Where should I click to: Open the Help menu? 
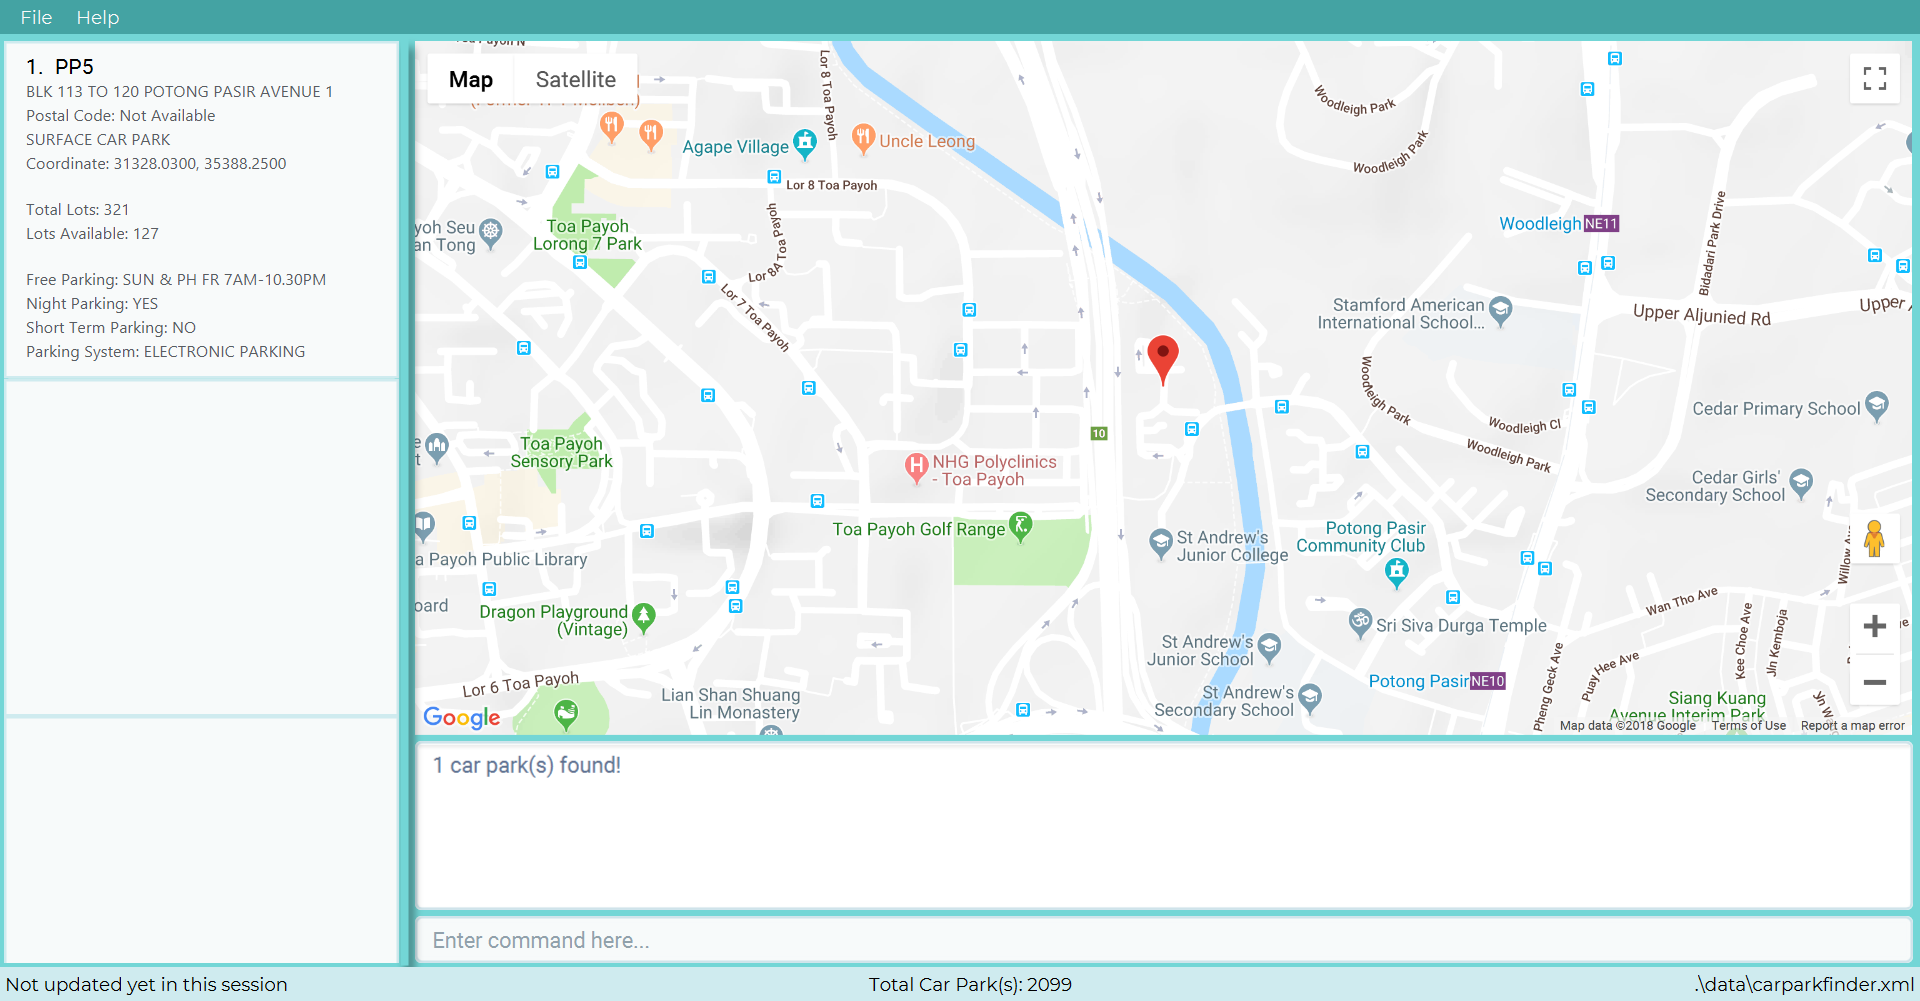tap(97, 17)
